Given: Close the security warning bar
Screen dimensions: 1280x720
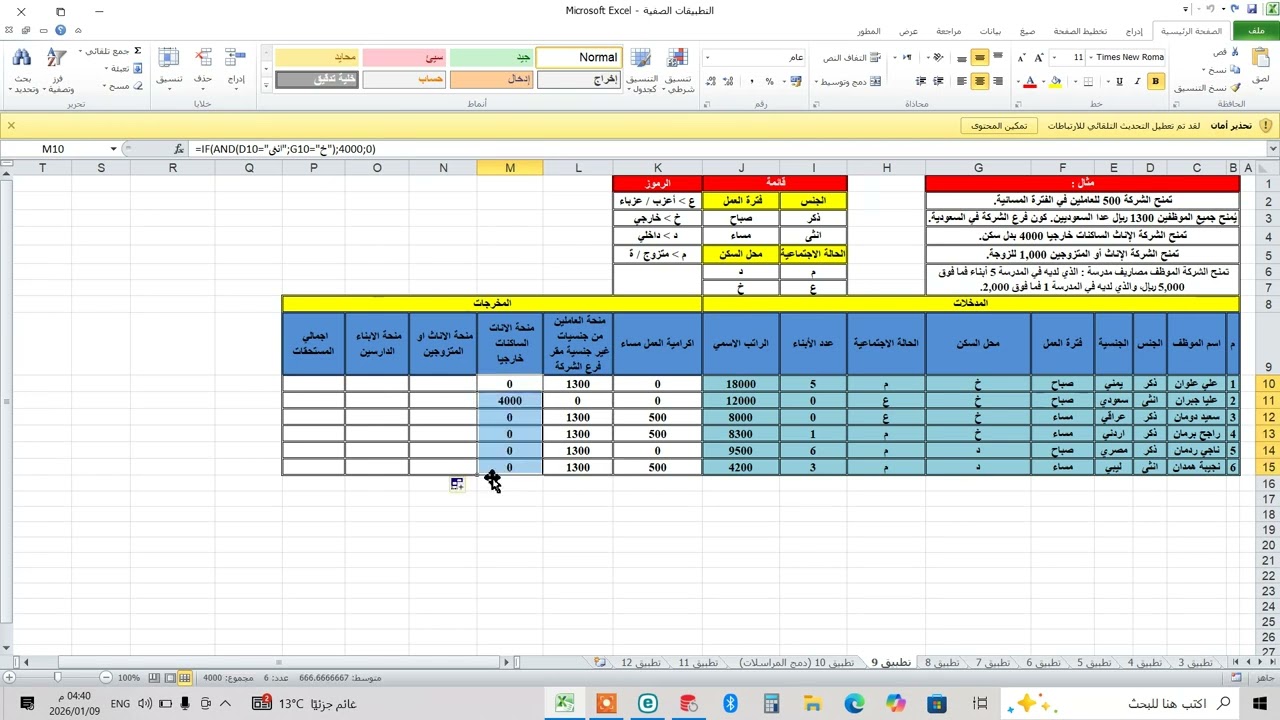Looking at the screenshot, I should pos(11,126).
